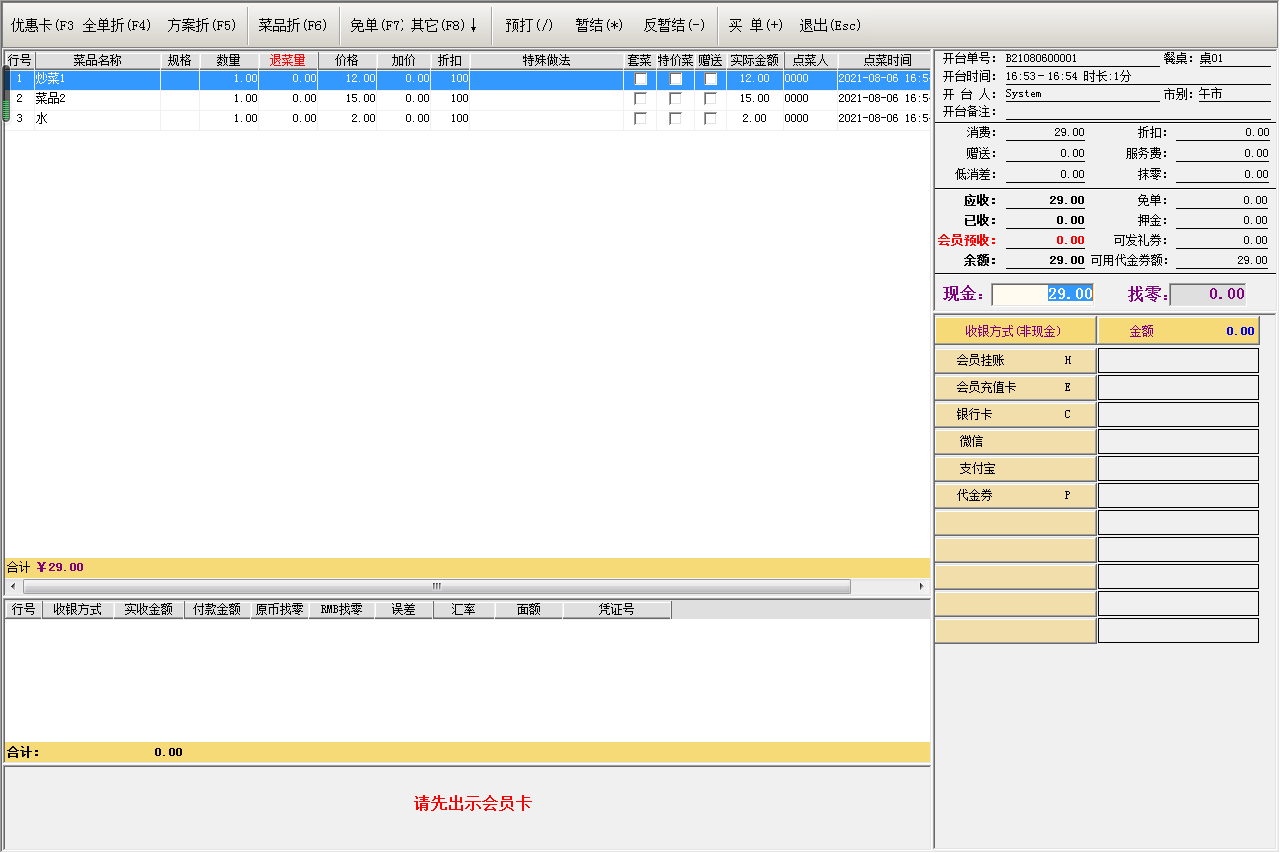Expand the 其它 (F8) dropdown menu
Screen dimensions: 1280x853
pyautogui.click(x=444, y=25)
